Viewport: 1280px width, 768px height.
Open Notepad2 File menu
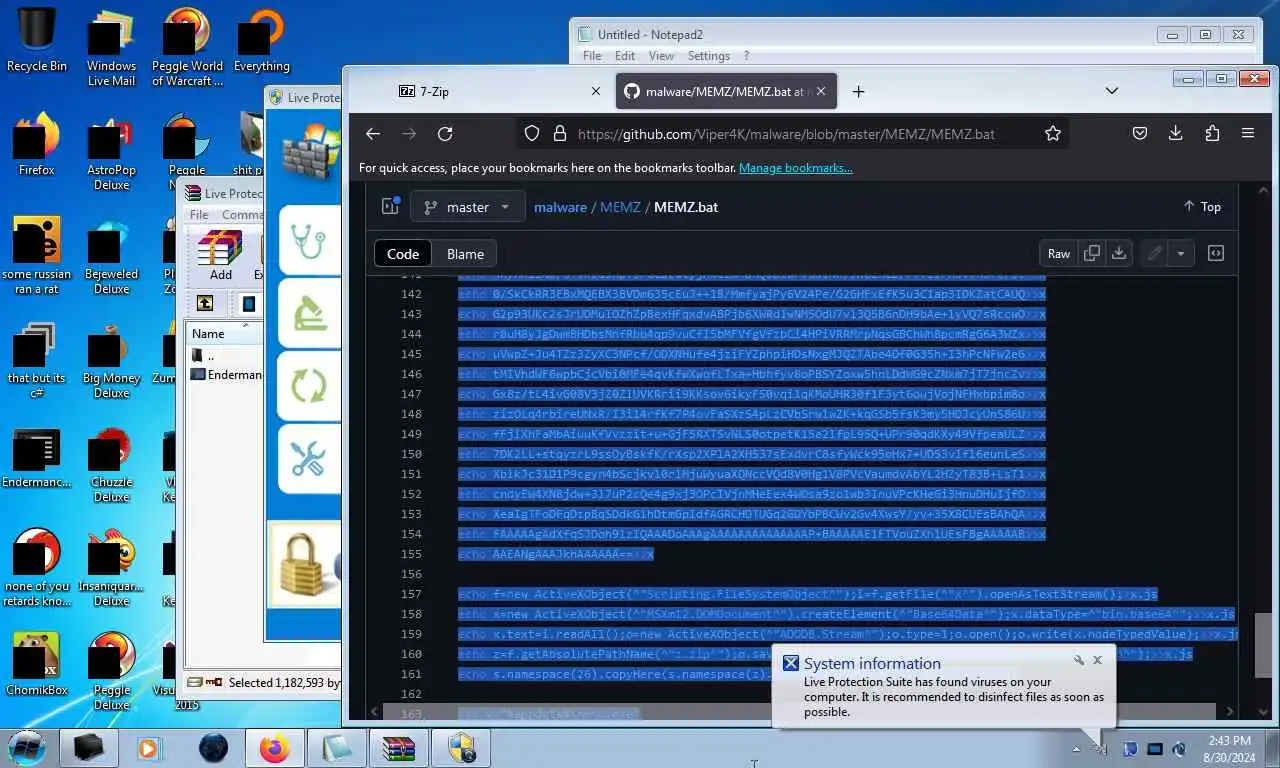pyautogui.click(x=592, y=56)
